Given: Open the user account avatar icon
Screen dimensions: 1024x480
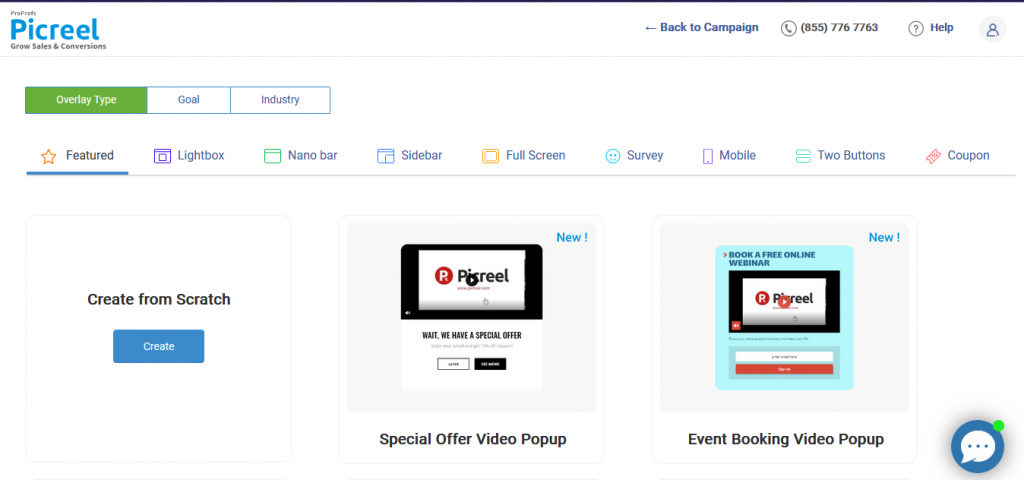Looking at the screenshot, I should (x=992, y=29).
